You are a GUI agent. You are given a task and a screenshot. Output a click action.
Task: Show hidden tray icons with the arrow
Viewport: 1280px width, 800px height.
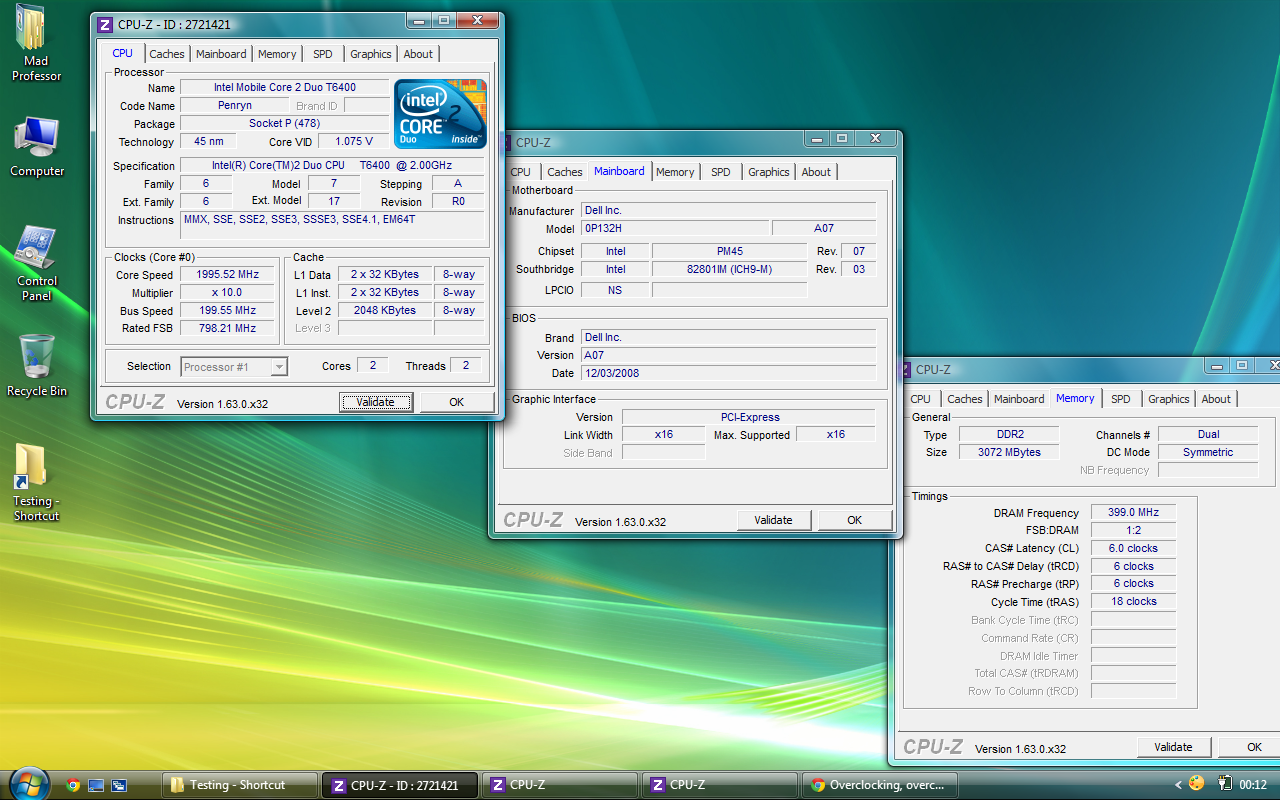pos(1179,785)
